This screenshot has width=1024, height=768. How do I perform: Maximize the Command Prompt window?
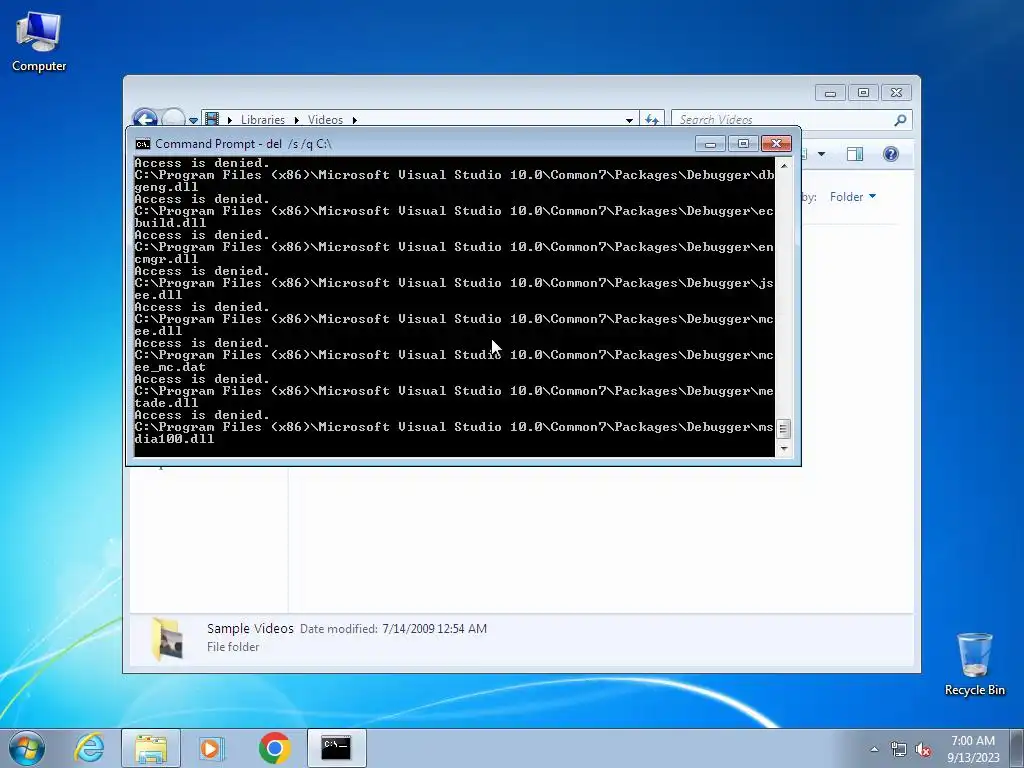[743, 144]
